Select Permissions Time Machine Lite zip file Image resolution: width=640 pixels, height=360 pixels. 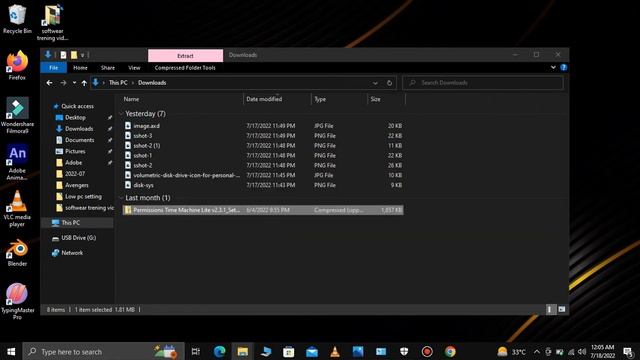point(263,210)
